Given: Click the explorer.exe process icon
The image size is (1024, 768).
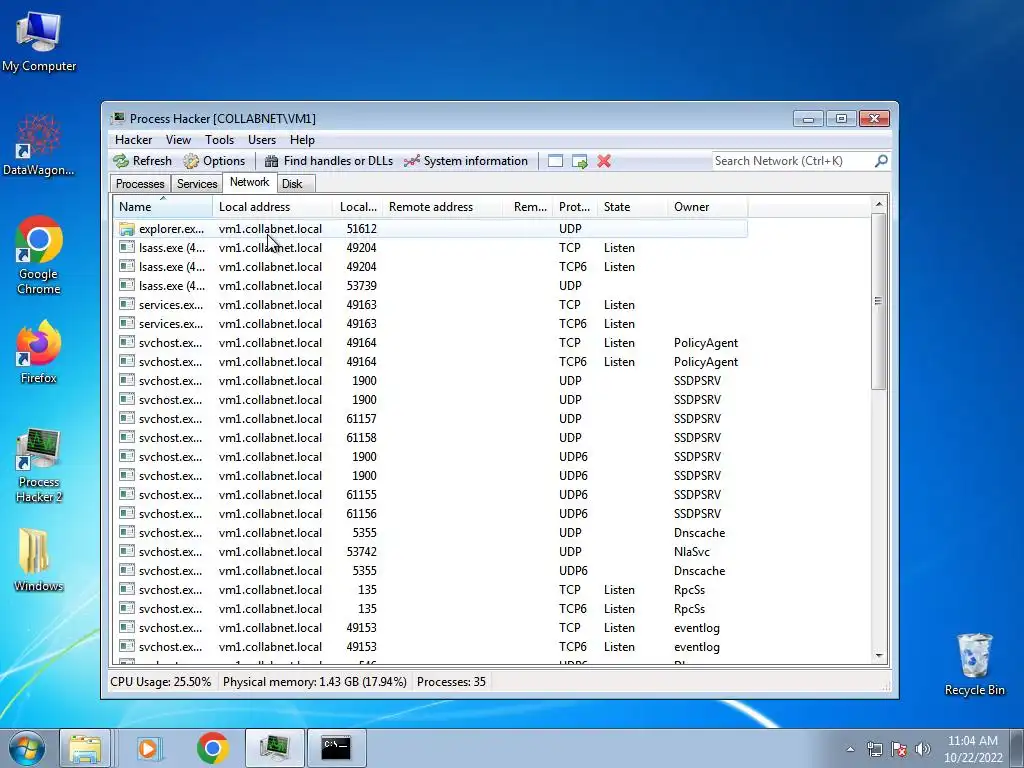Looking at the screenshot, I should 127,229.
